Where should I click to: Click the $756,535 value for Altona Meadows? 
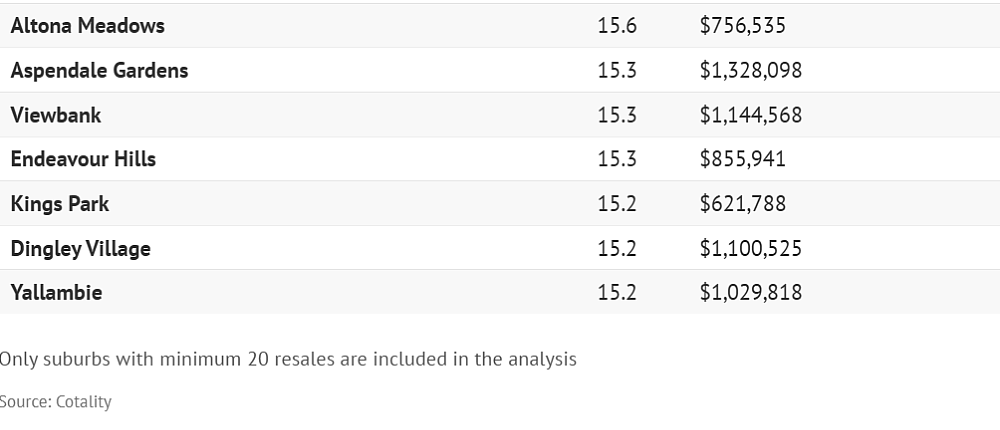click(x=742, y=26)
